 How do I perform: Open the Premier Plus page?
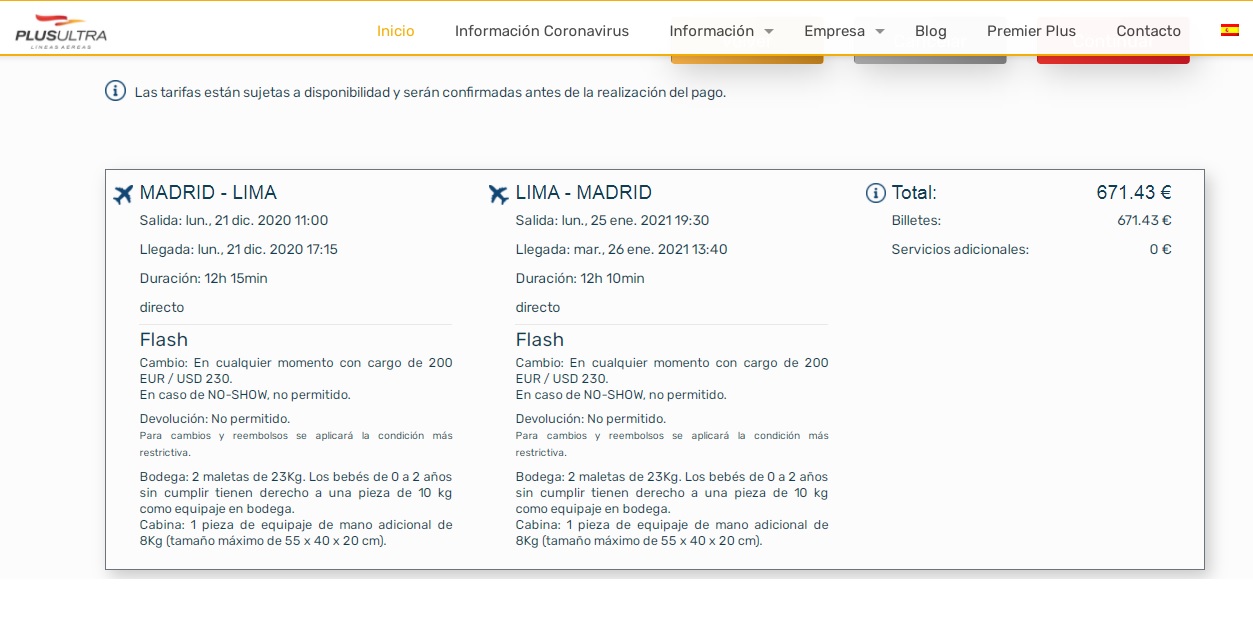tap(1032, 31)
